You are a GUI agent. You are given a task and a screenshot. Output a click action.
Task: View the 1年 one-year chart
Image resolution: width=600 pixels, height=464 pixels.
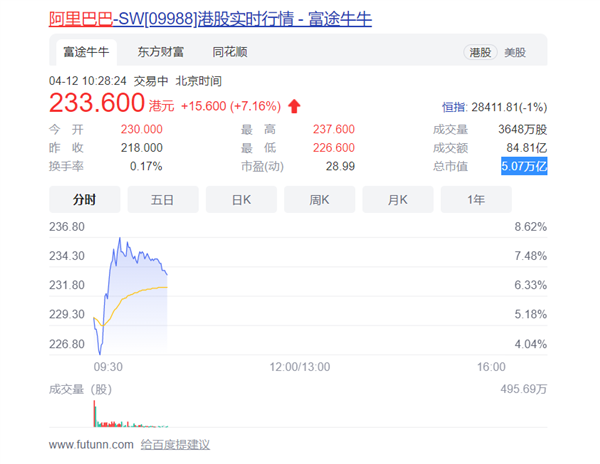tap(476, 200)
